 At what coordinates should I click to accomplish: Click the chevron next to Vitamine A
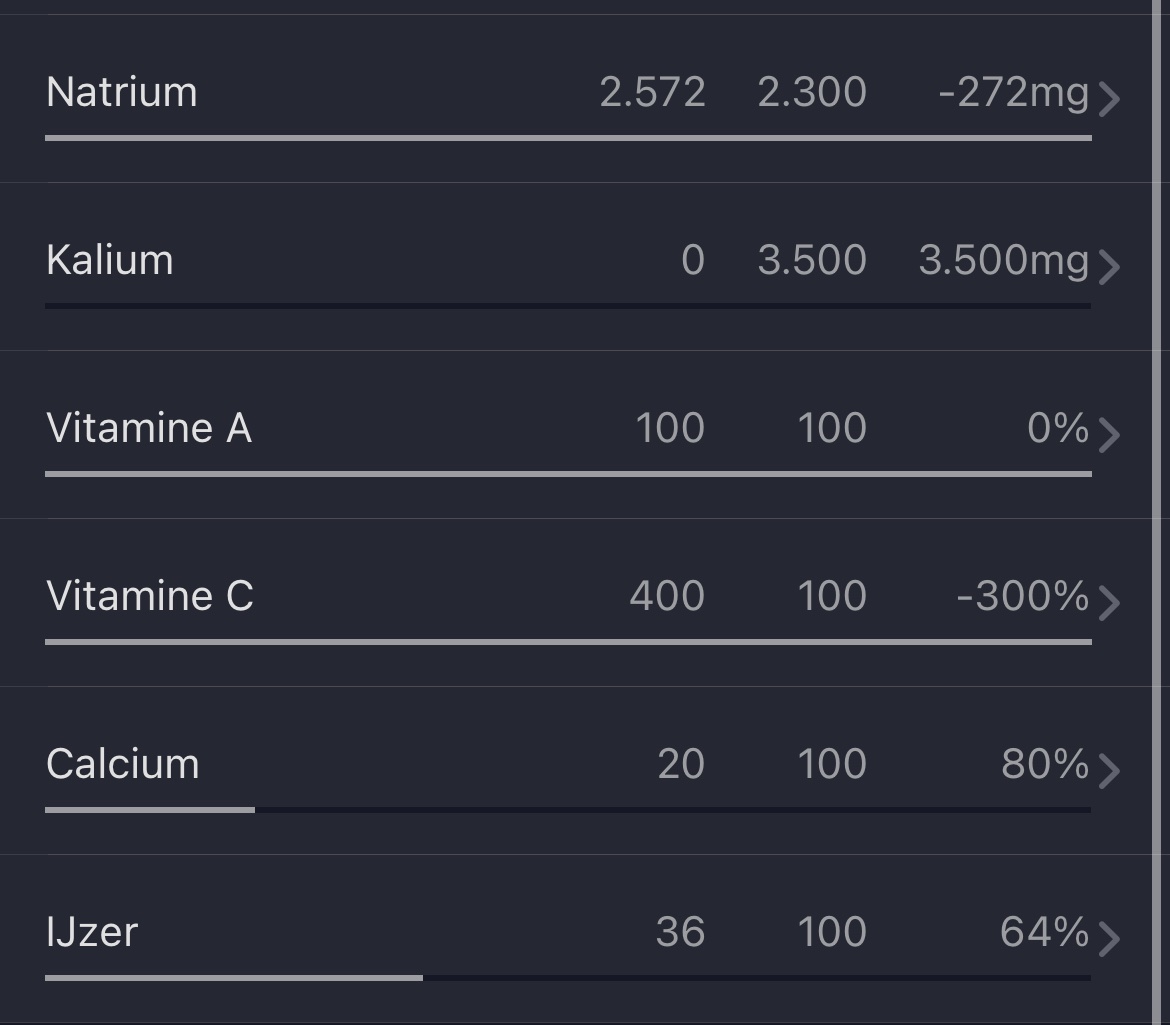click(1108, 434)
